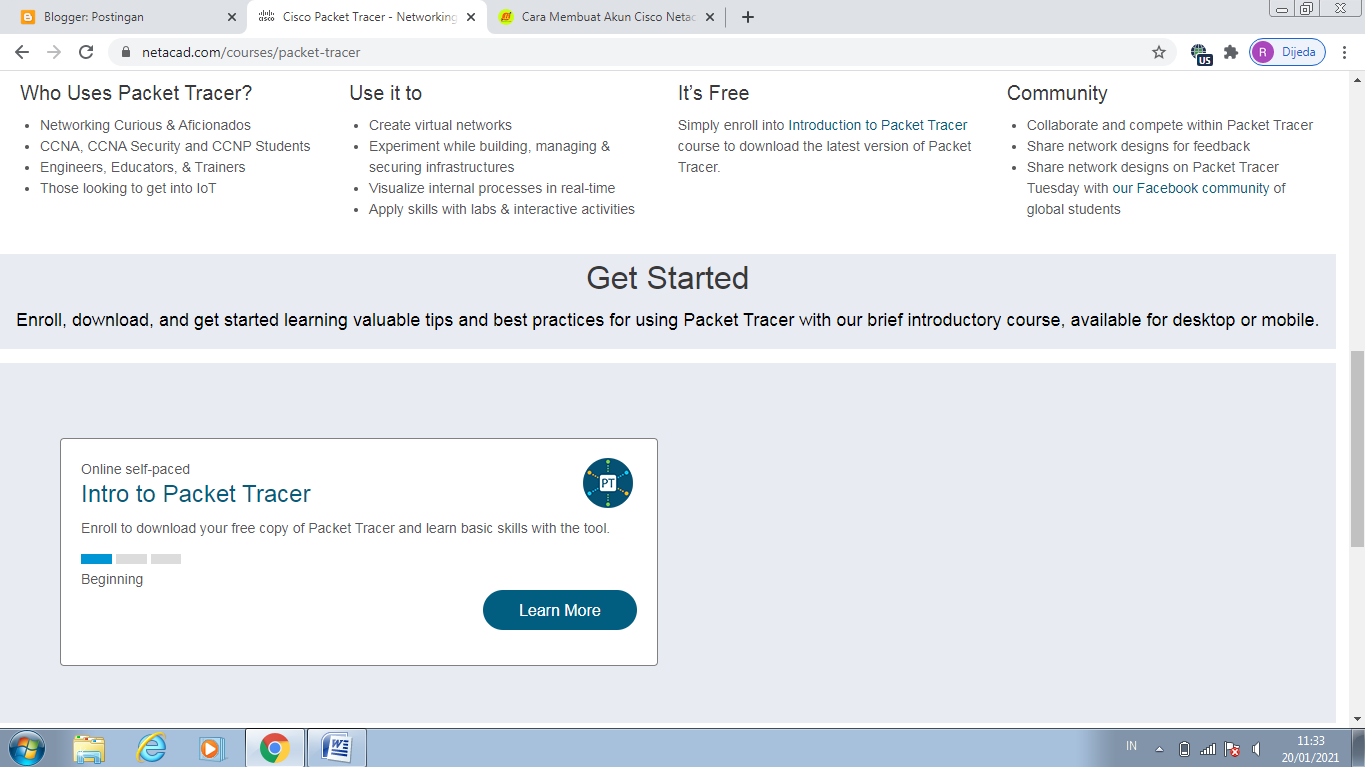The image size is (1365, 767).
Task: Click the address bar URL field
Action: (x=640, y=52)
